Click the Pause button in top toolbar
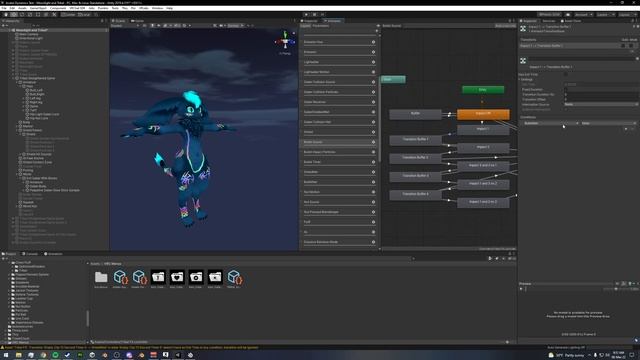640x360 pixels. click(314, 14)
